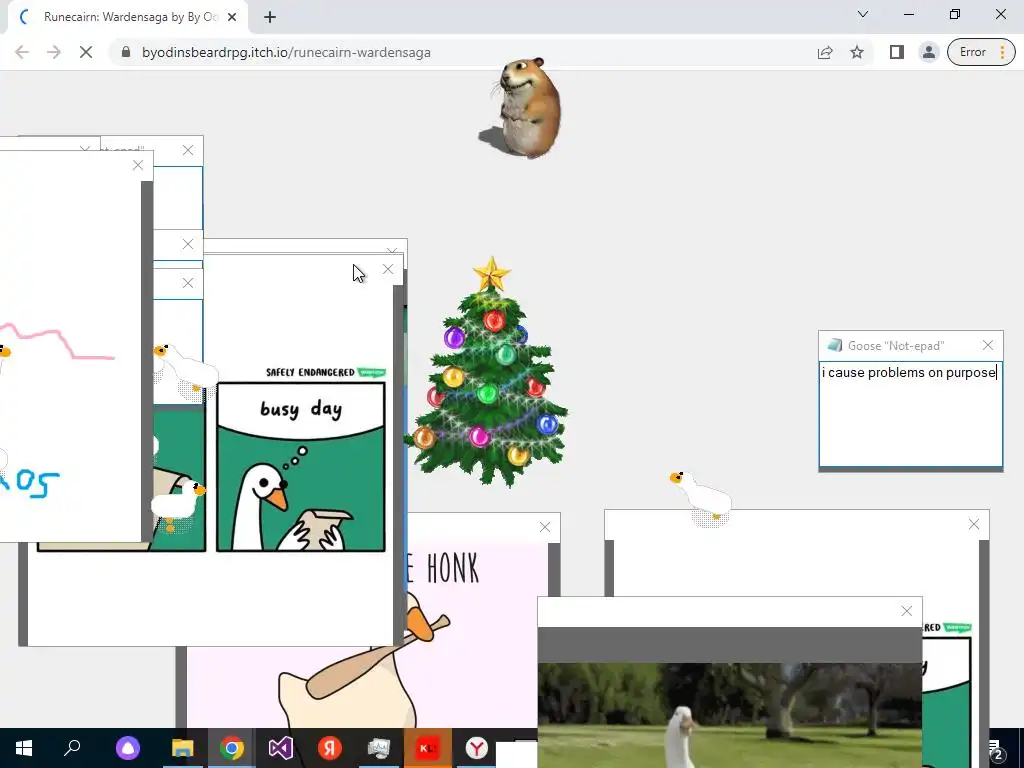Click the Not-epad title bar icon

tap(835, 345)
